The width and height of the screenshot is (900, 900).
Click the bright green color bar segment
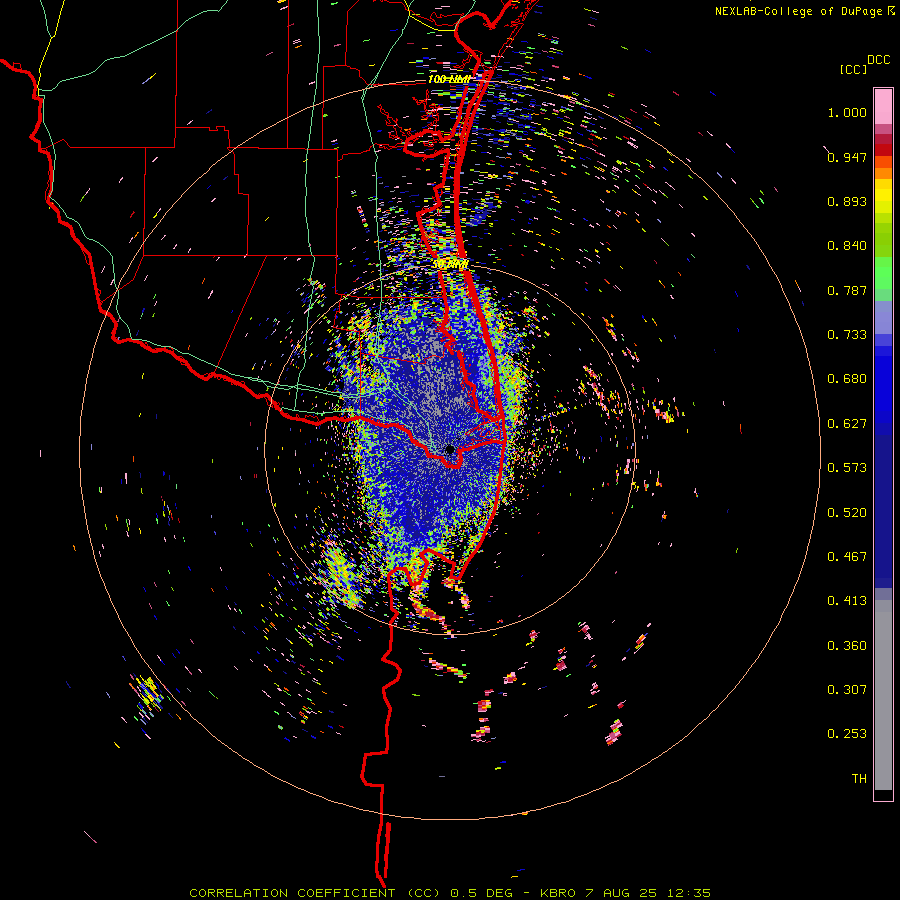click(x=883, y=273)
